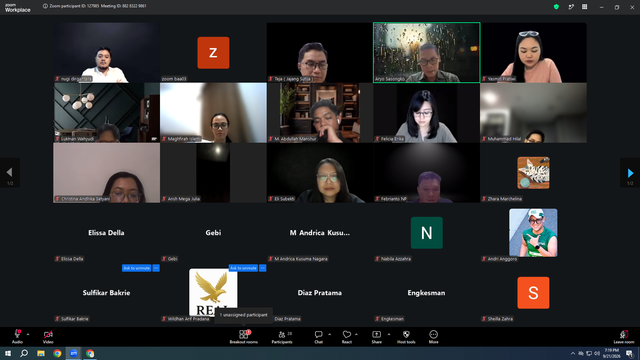Click the green N avatar of Nabila Azzahra

(427, 233)
